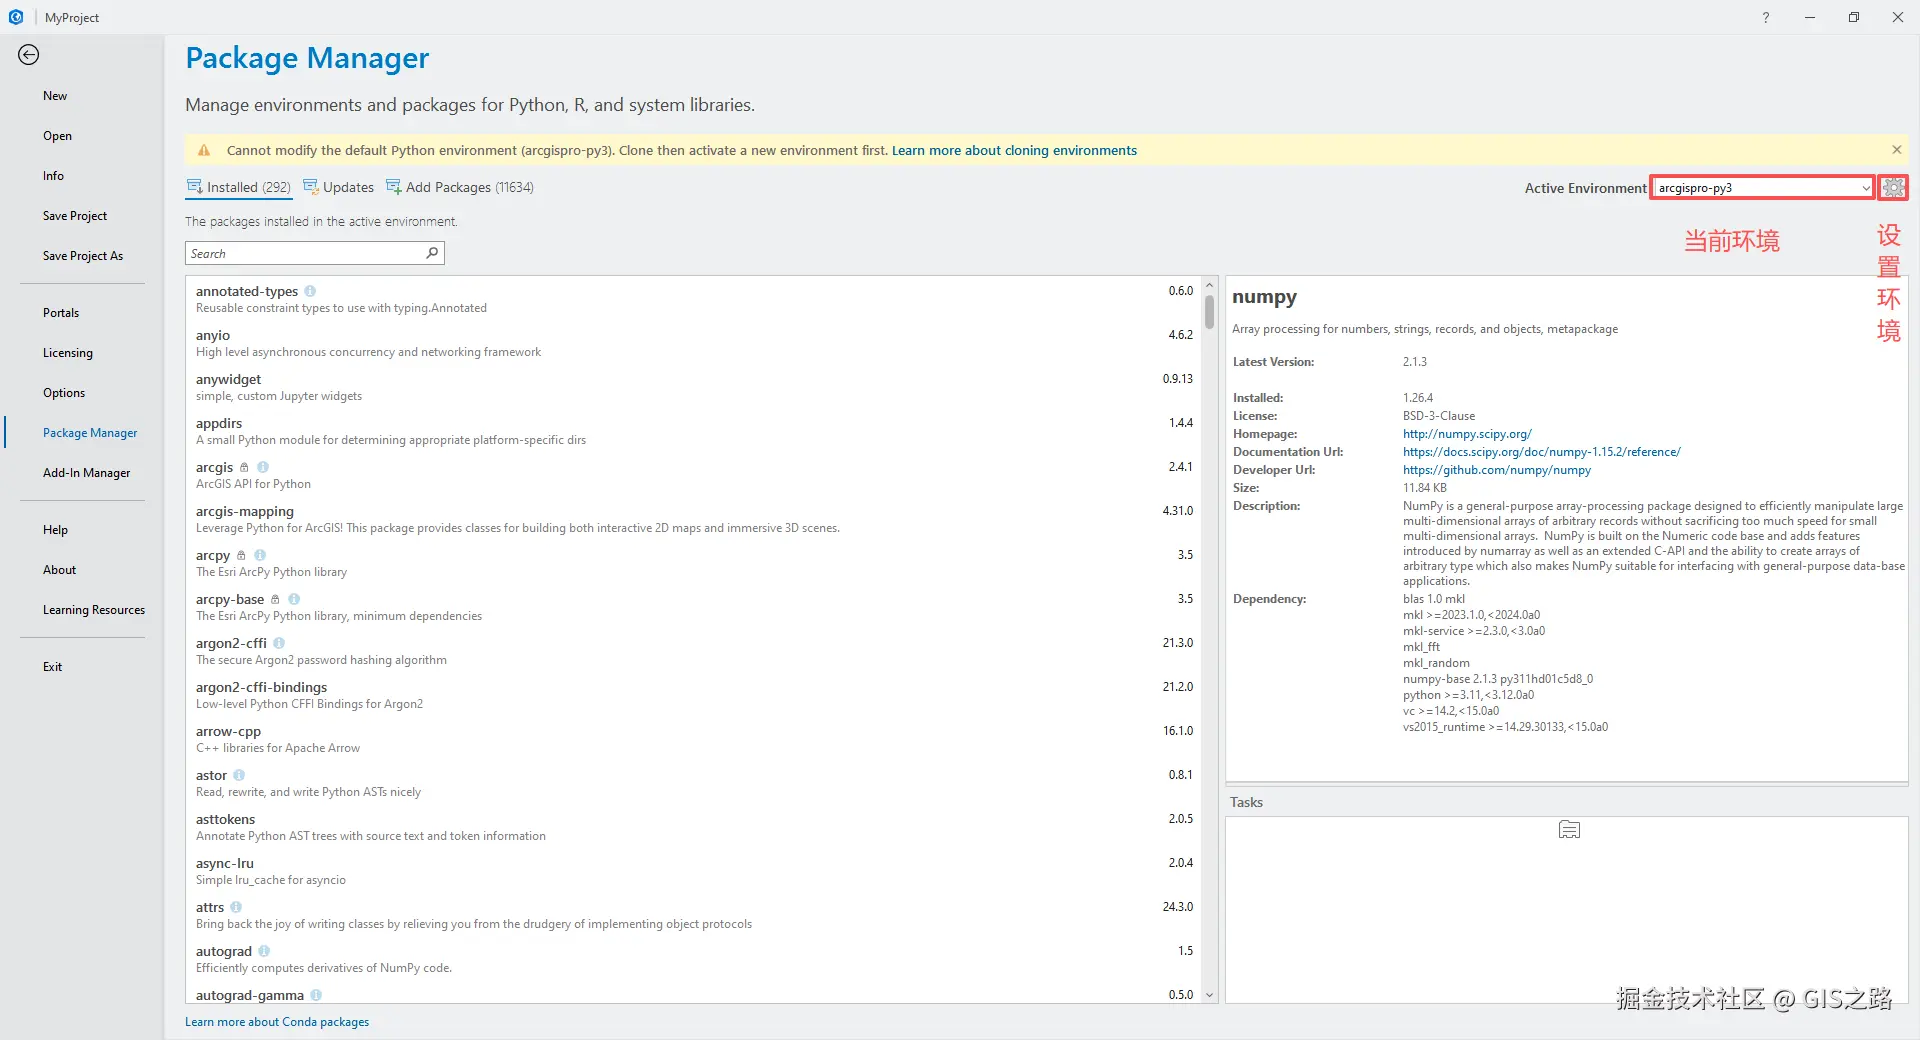Select the Installed packages tab
This screenshot has height=1040, width=1920.
(x=239, y=187)
